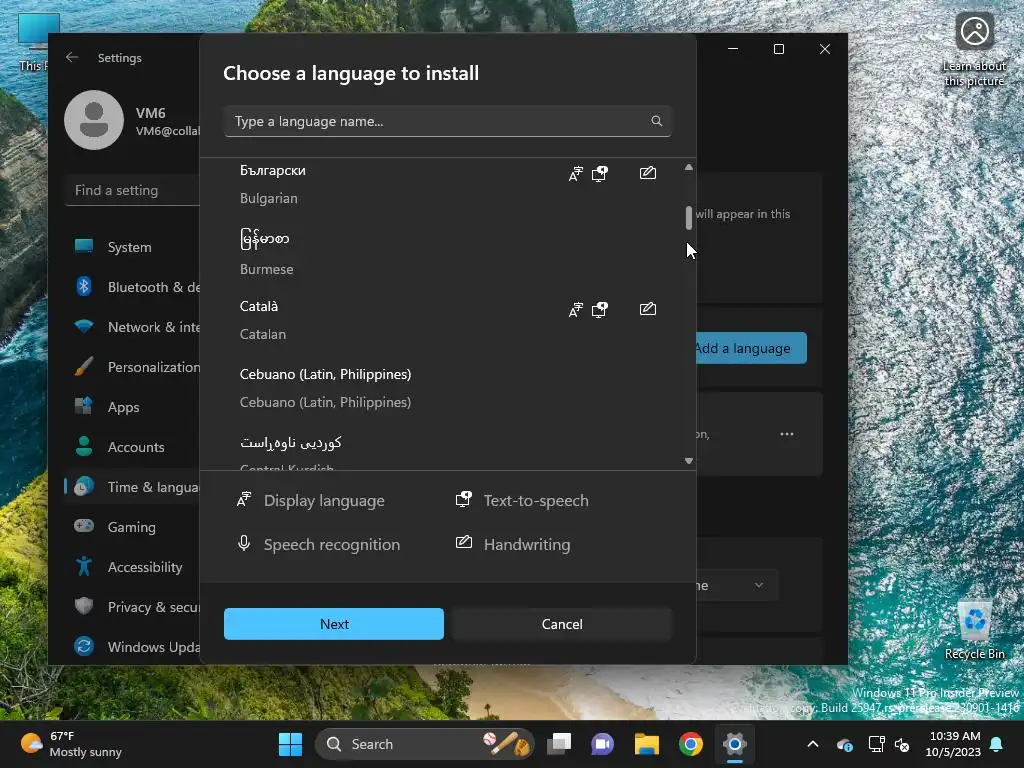
Task: Click Bulgarian display language icon
Action: tap(575, 174)
